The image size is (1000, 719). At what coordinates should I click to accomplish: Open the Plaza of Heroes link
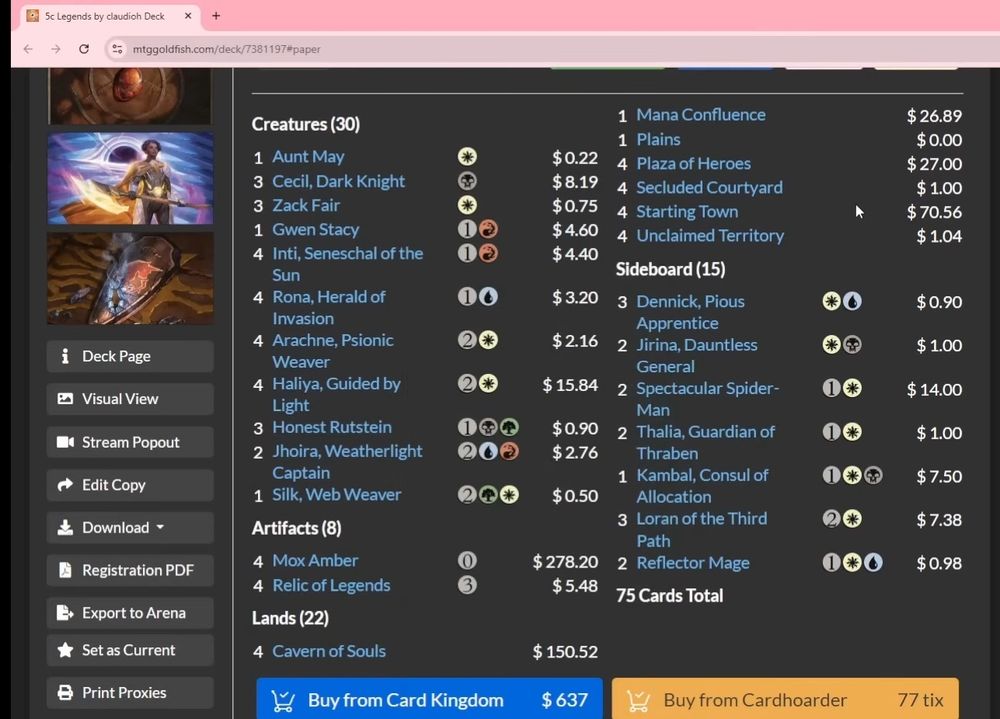click(x=693, y=164)
